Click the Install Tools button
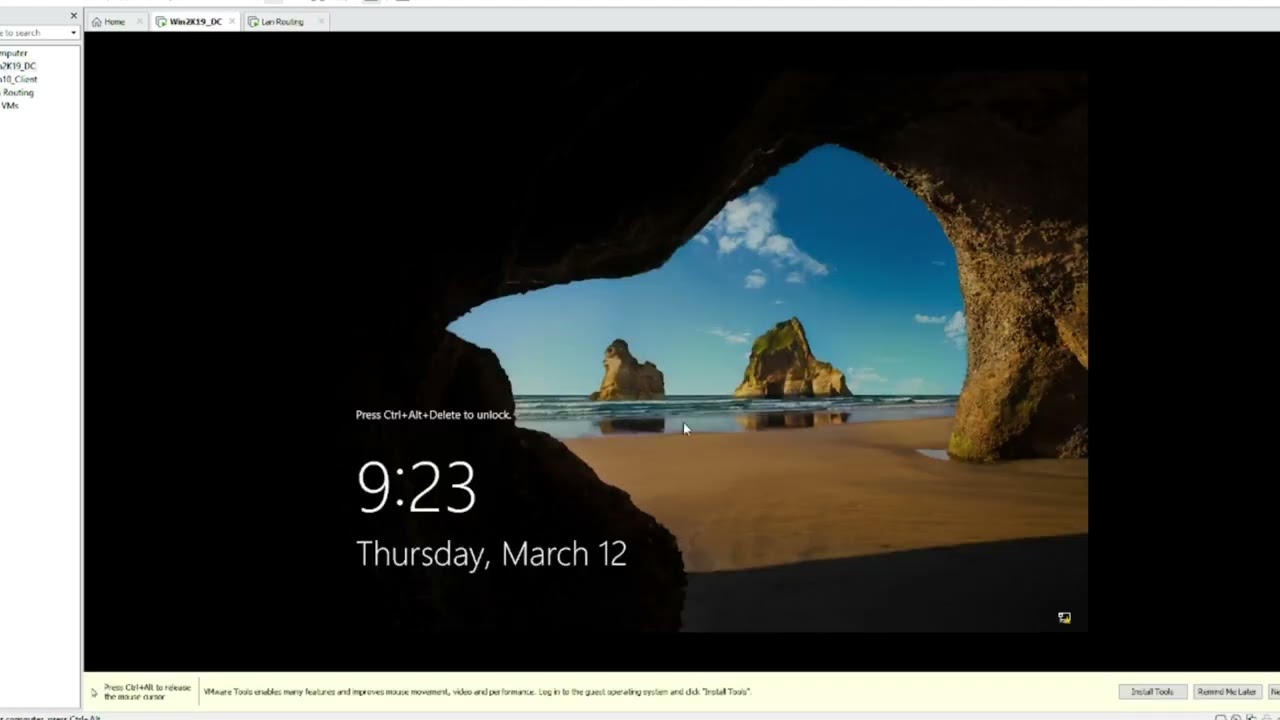1280x720 pixels. tap(1152, 692)
